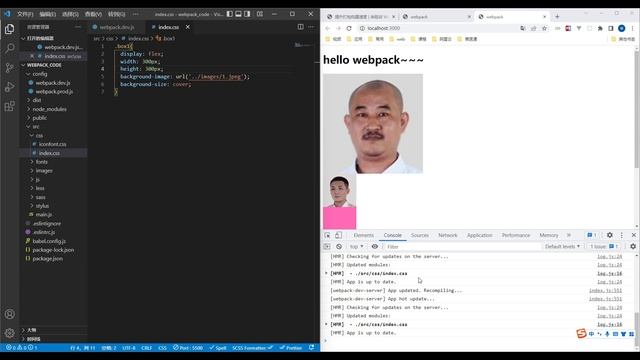Open Customize Layout in VS Code title bar

coord(260,14)
